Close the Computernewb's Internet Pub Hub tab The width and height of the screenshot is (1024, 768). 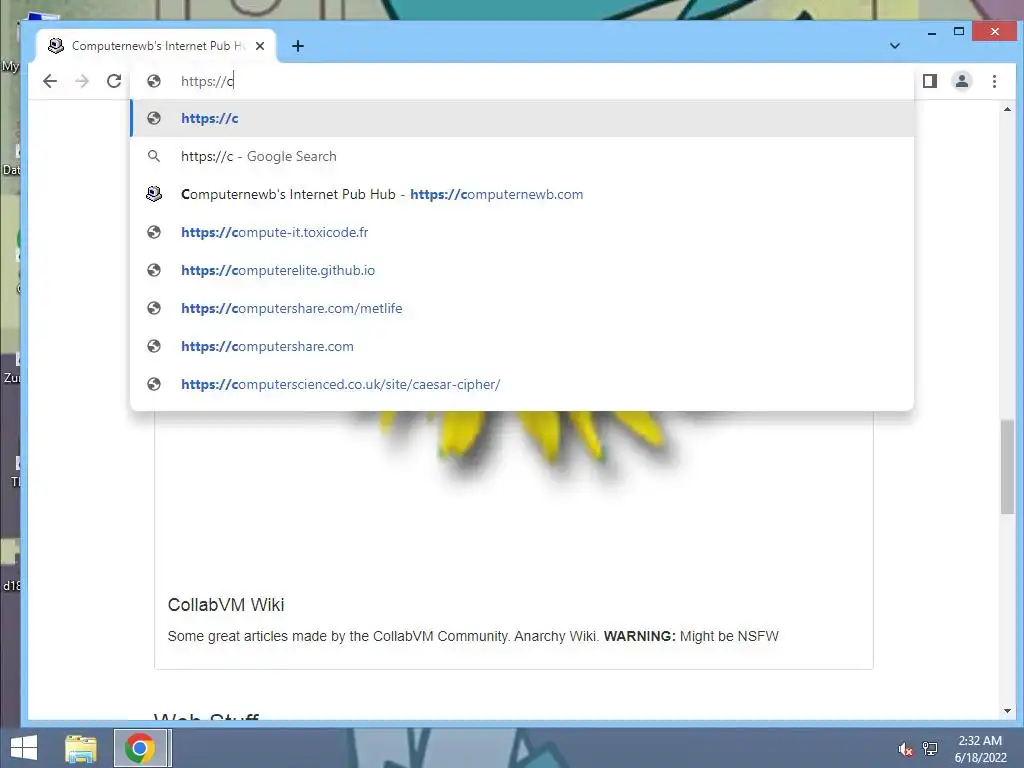click(260, 46)
